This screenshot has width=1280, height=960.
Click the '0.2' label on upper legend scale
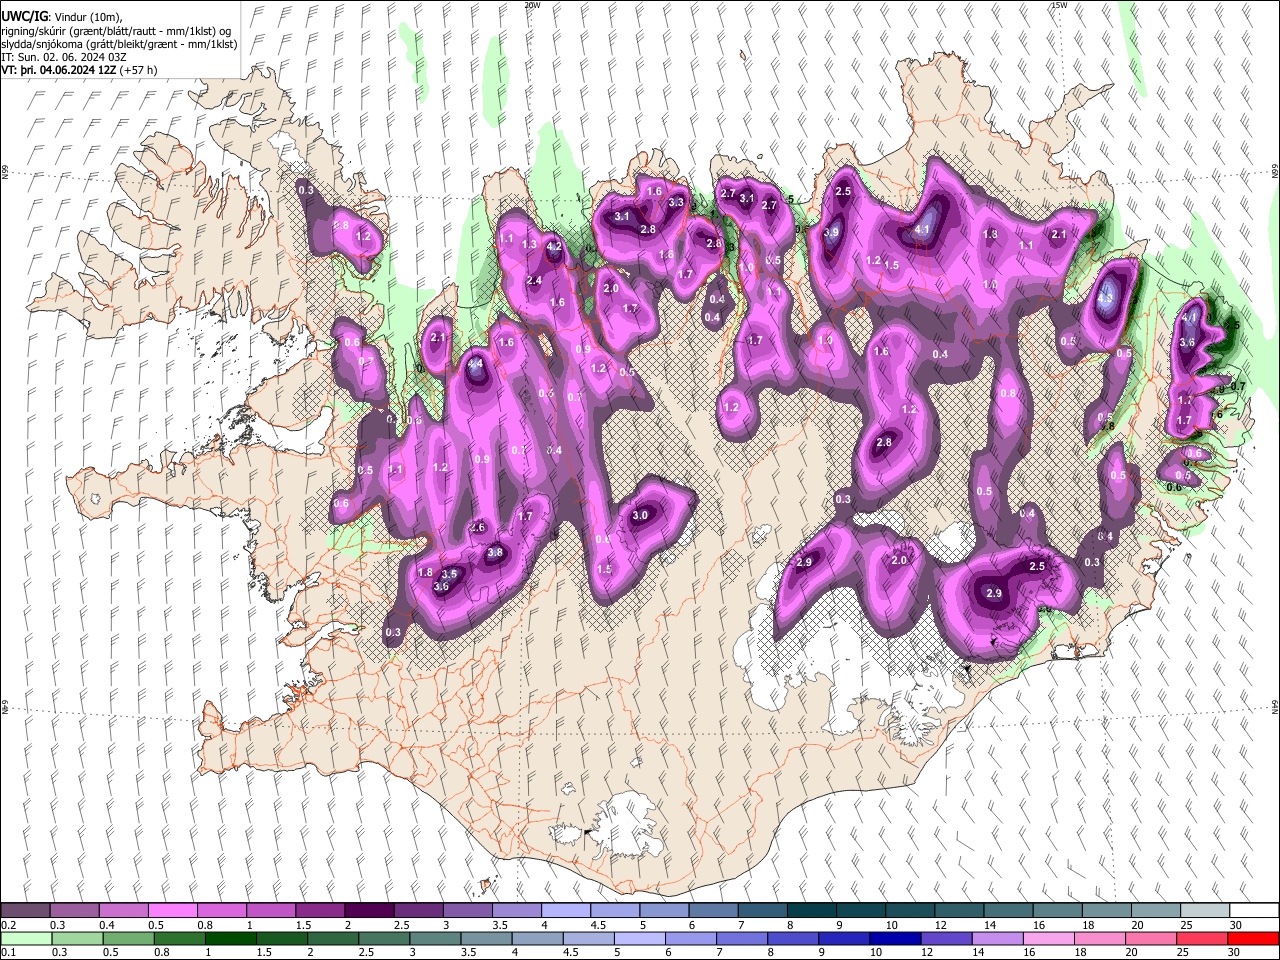[x=8, y=925]
